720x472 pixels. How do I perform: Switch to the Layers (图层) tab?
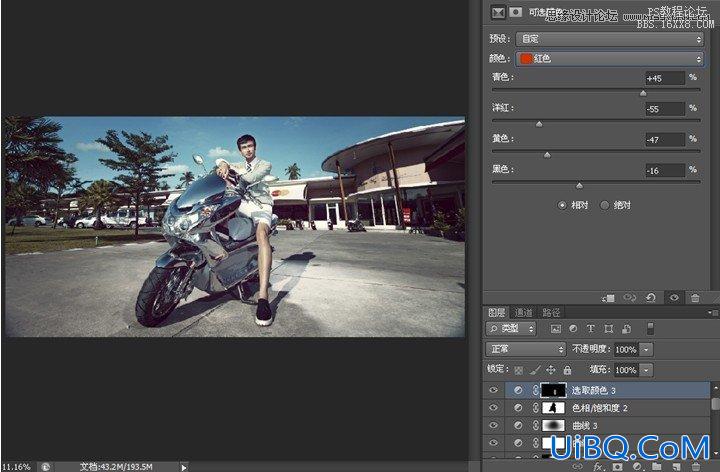(x=496, y=313)
